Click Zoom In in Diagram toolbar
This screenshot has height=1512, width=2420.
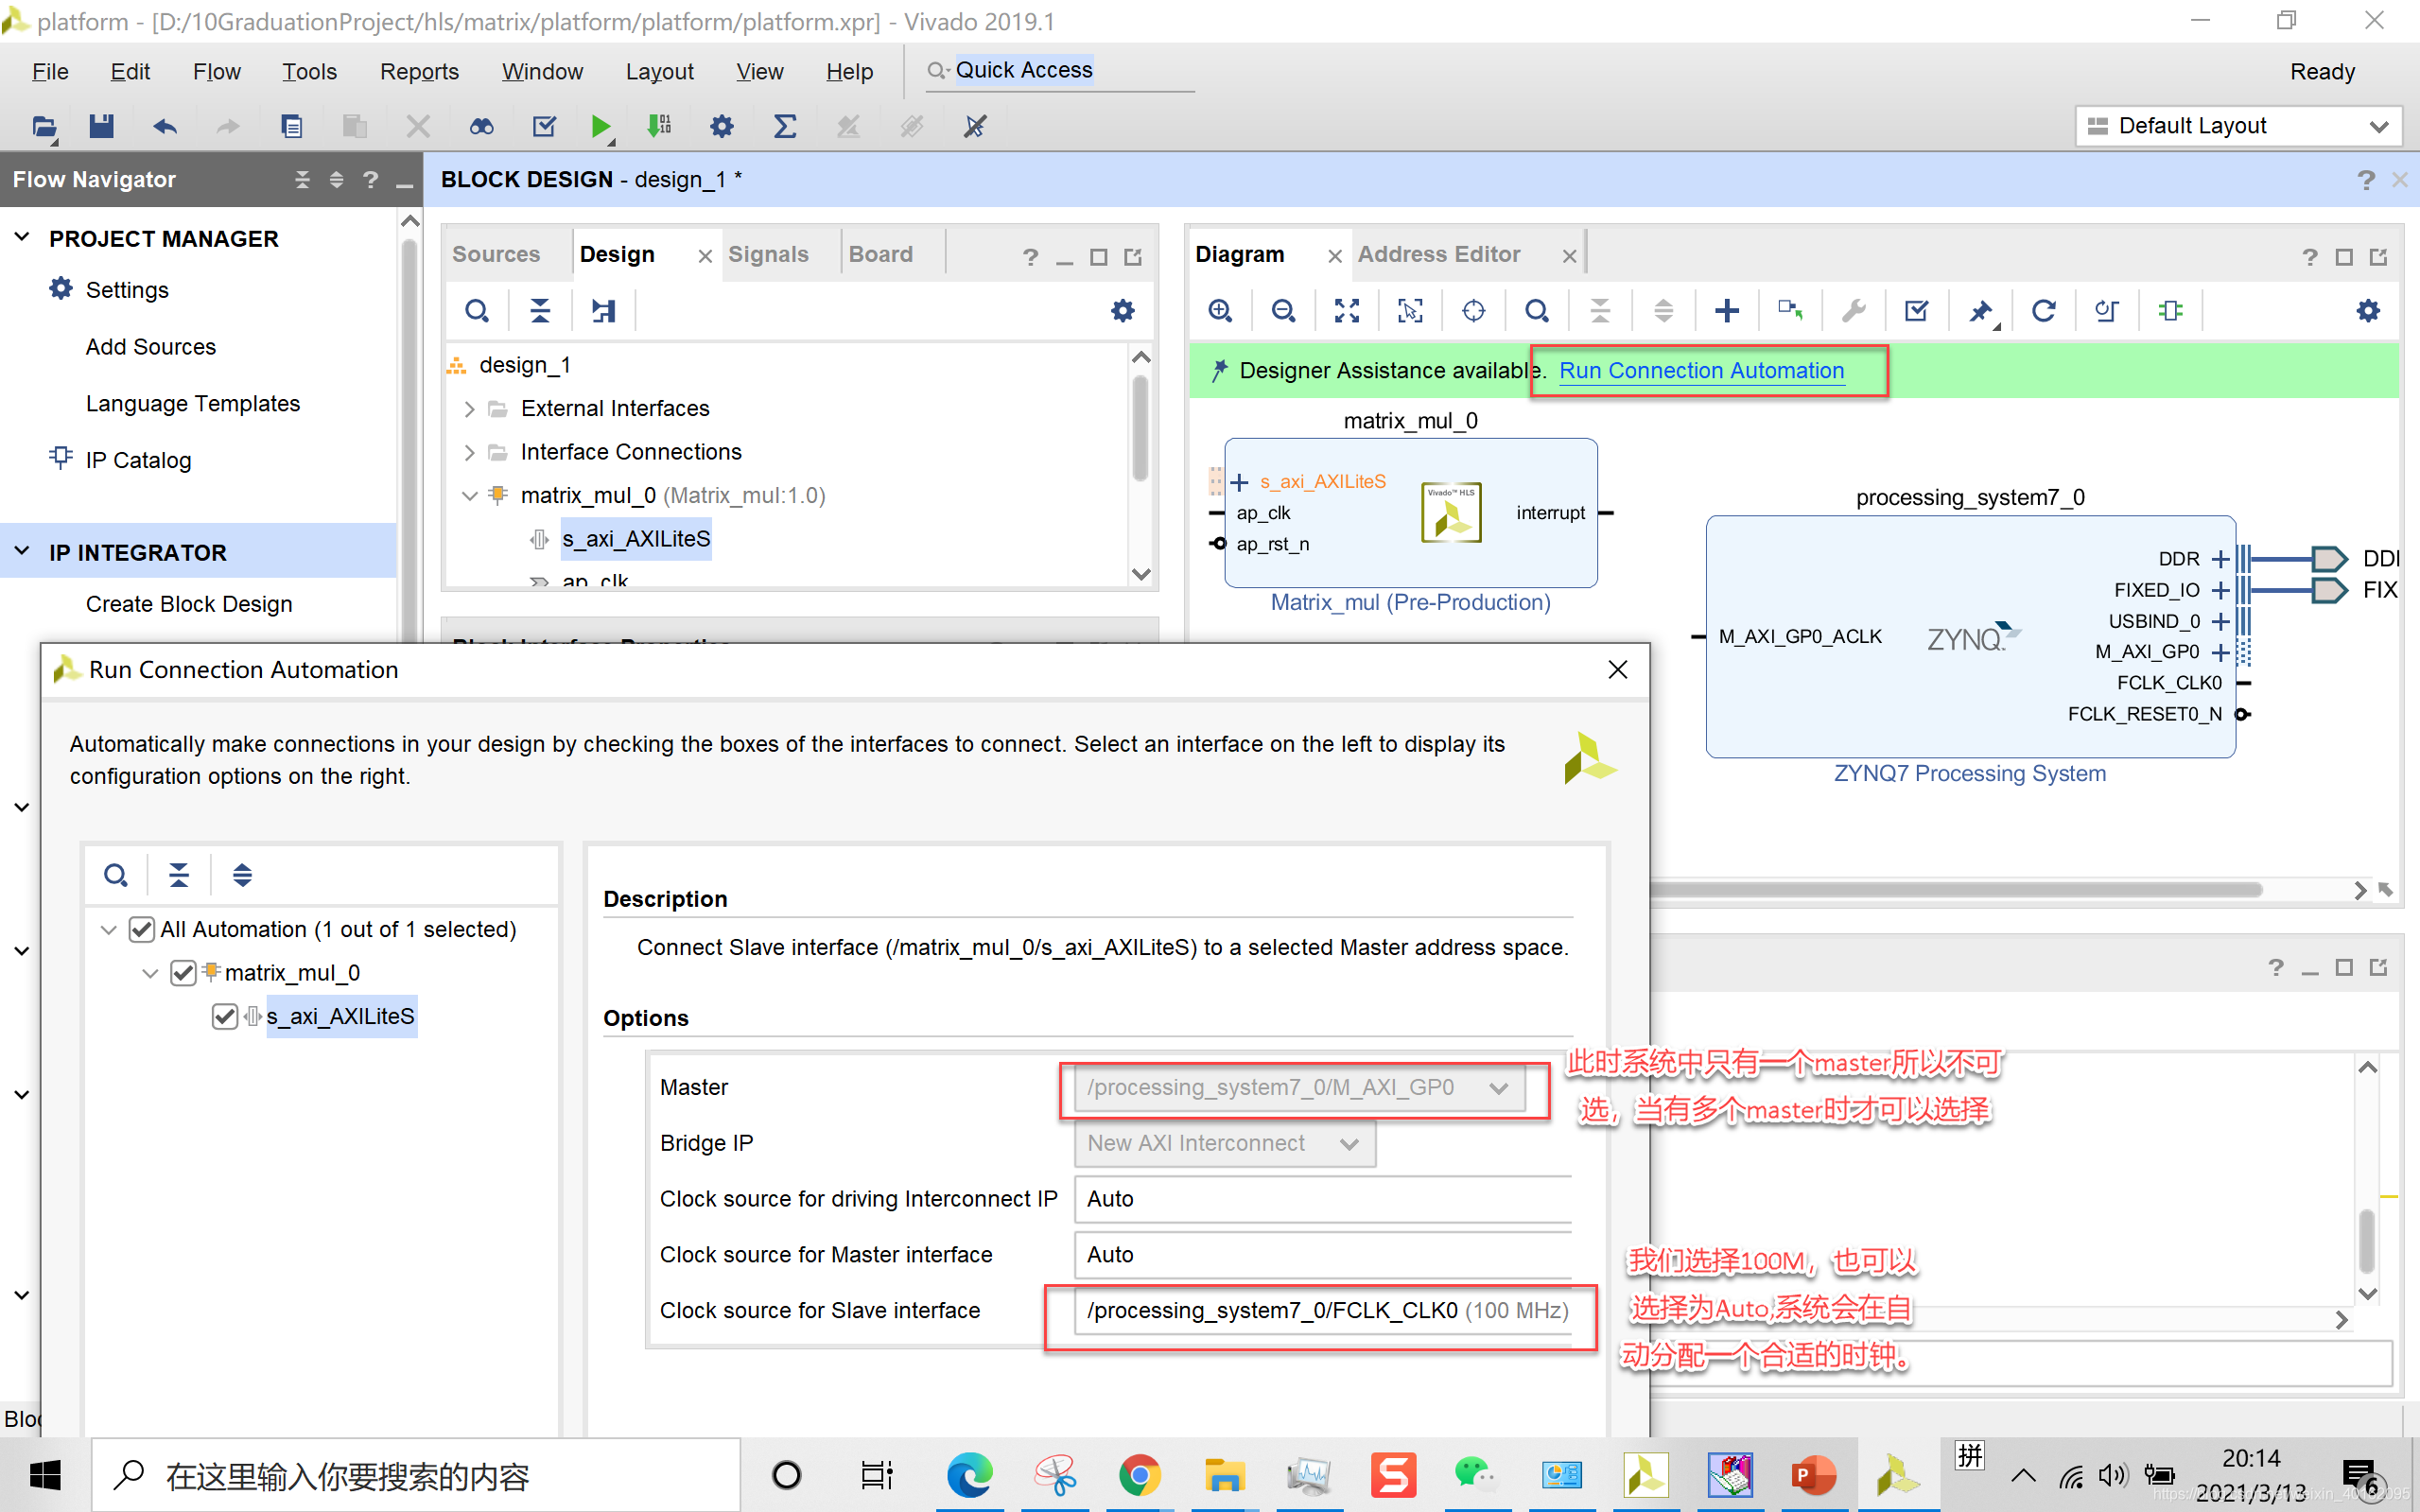point(1220,311)
